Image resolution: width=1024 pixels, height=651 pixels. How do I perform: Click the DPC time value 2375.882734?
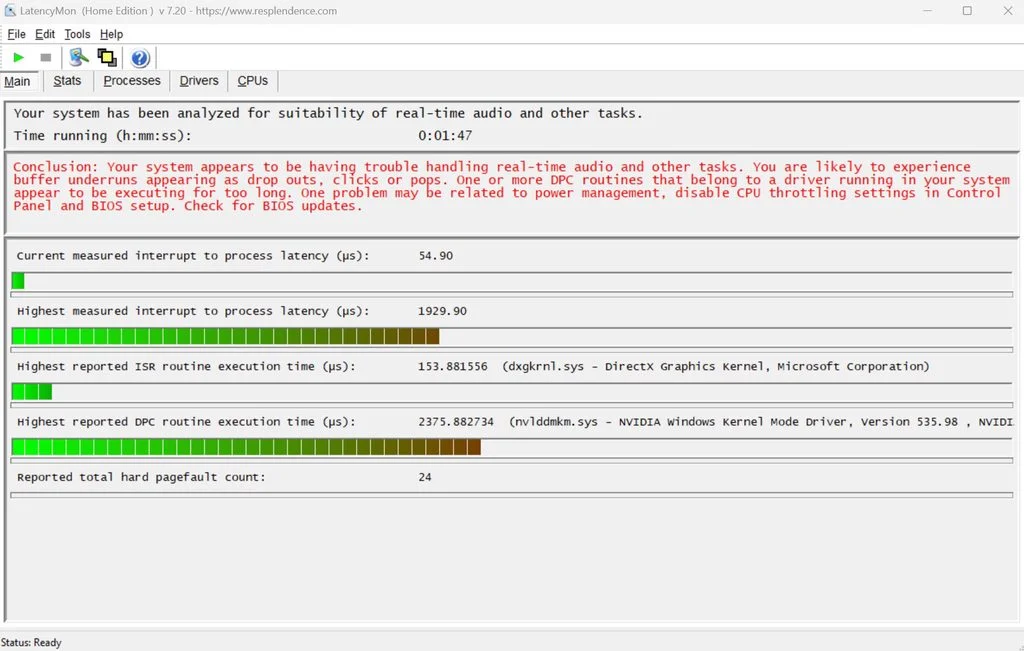pos(456,422)
